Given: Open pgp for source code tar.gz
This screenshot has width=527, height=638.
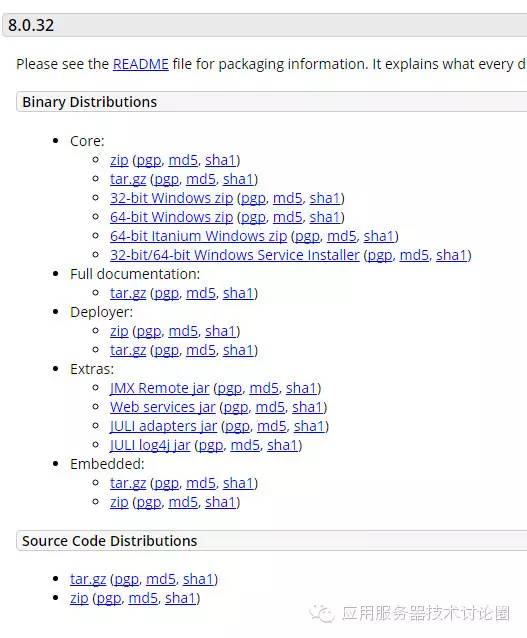Looking at the screenshot, I should pyautogui.click(x=127, y=579).
